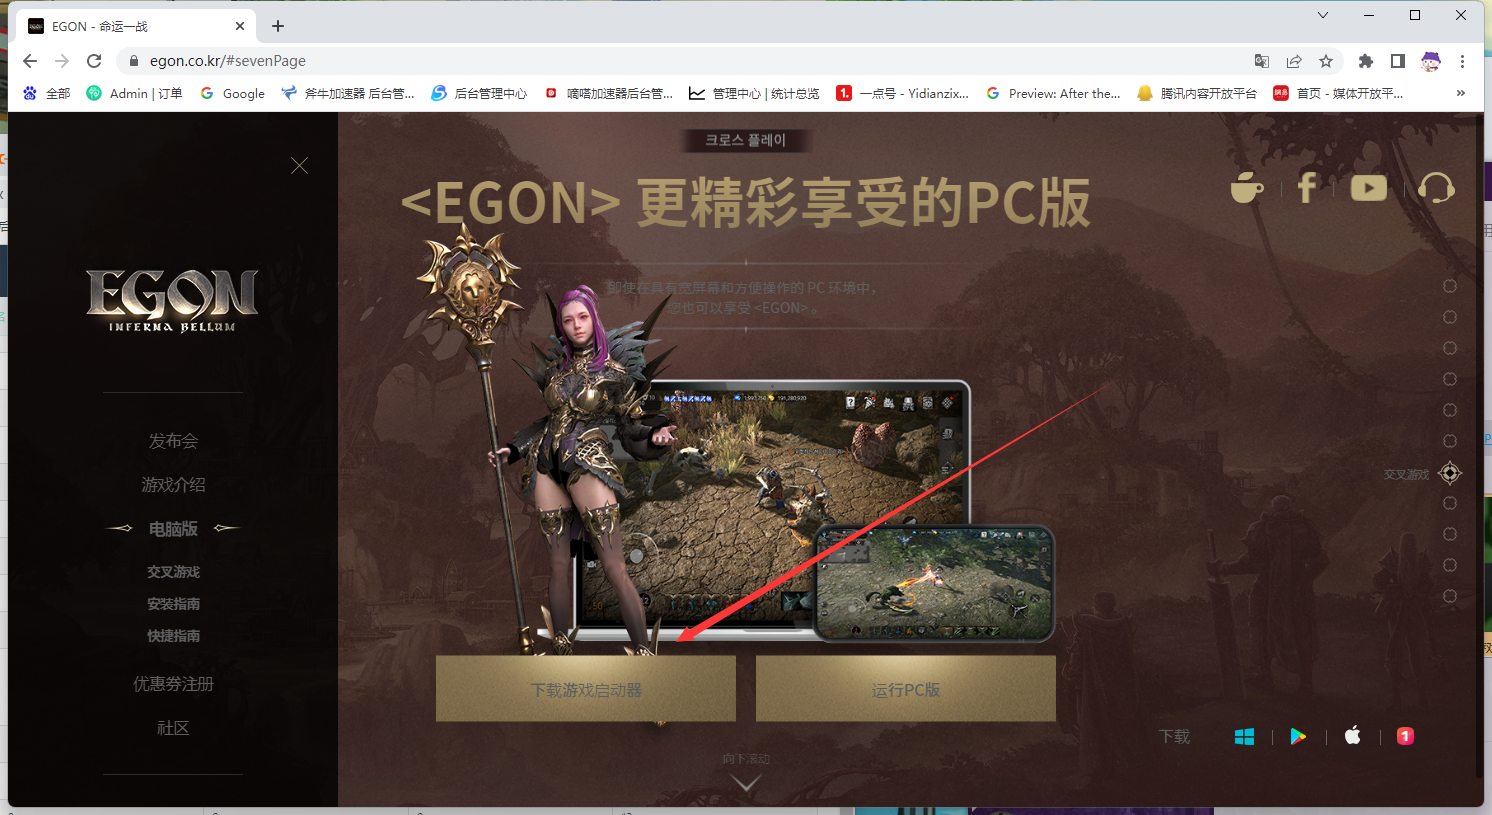1492x815 pixels.
Task: Open the Google Play store icon
Action: (x=1298, y=737)
